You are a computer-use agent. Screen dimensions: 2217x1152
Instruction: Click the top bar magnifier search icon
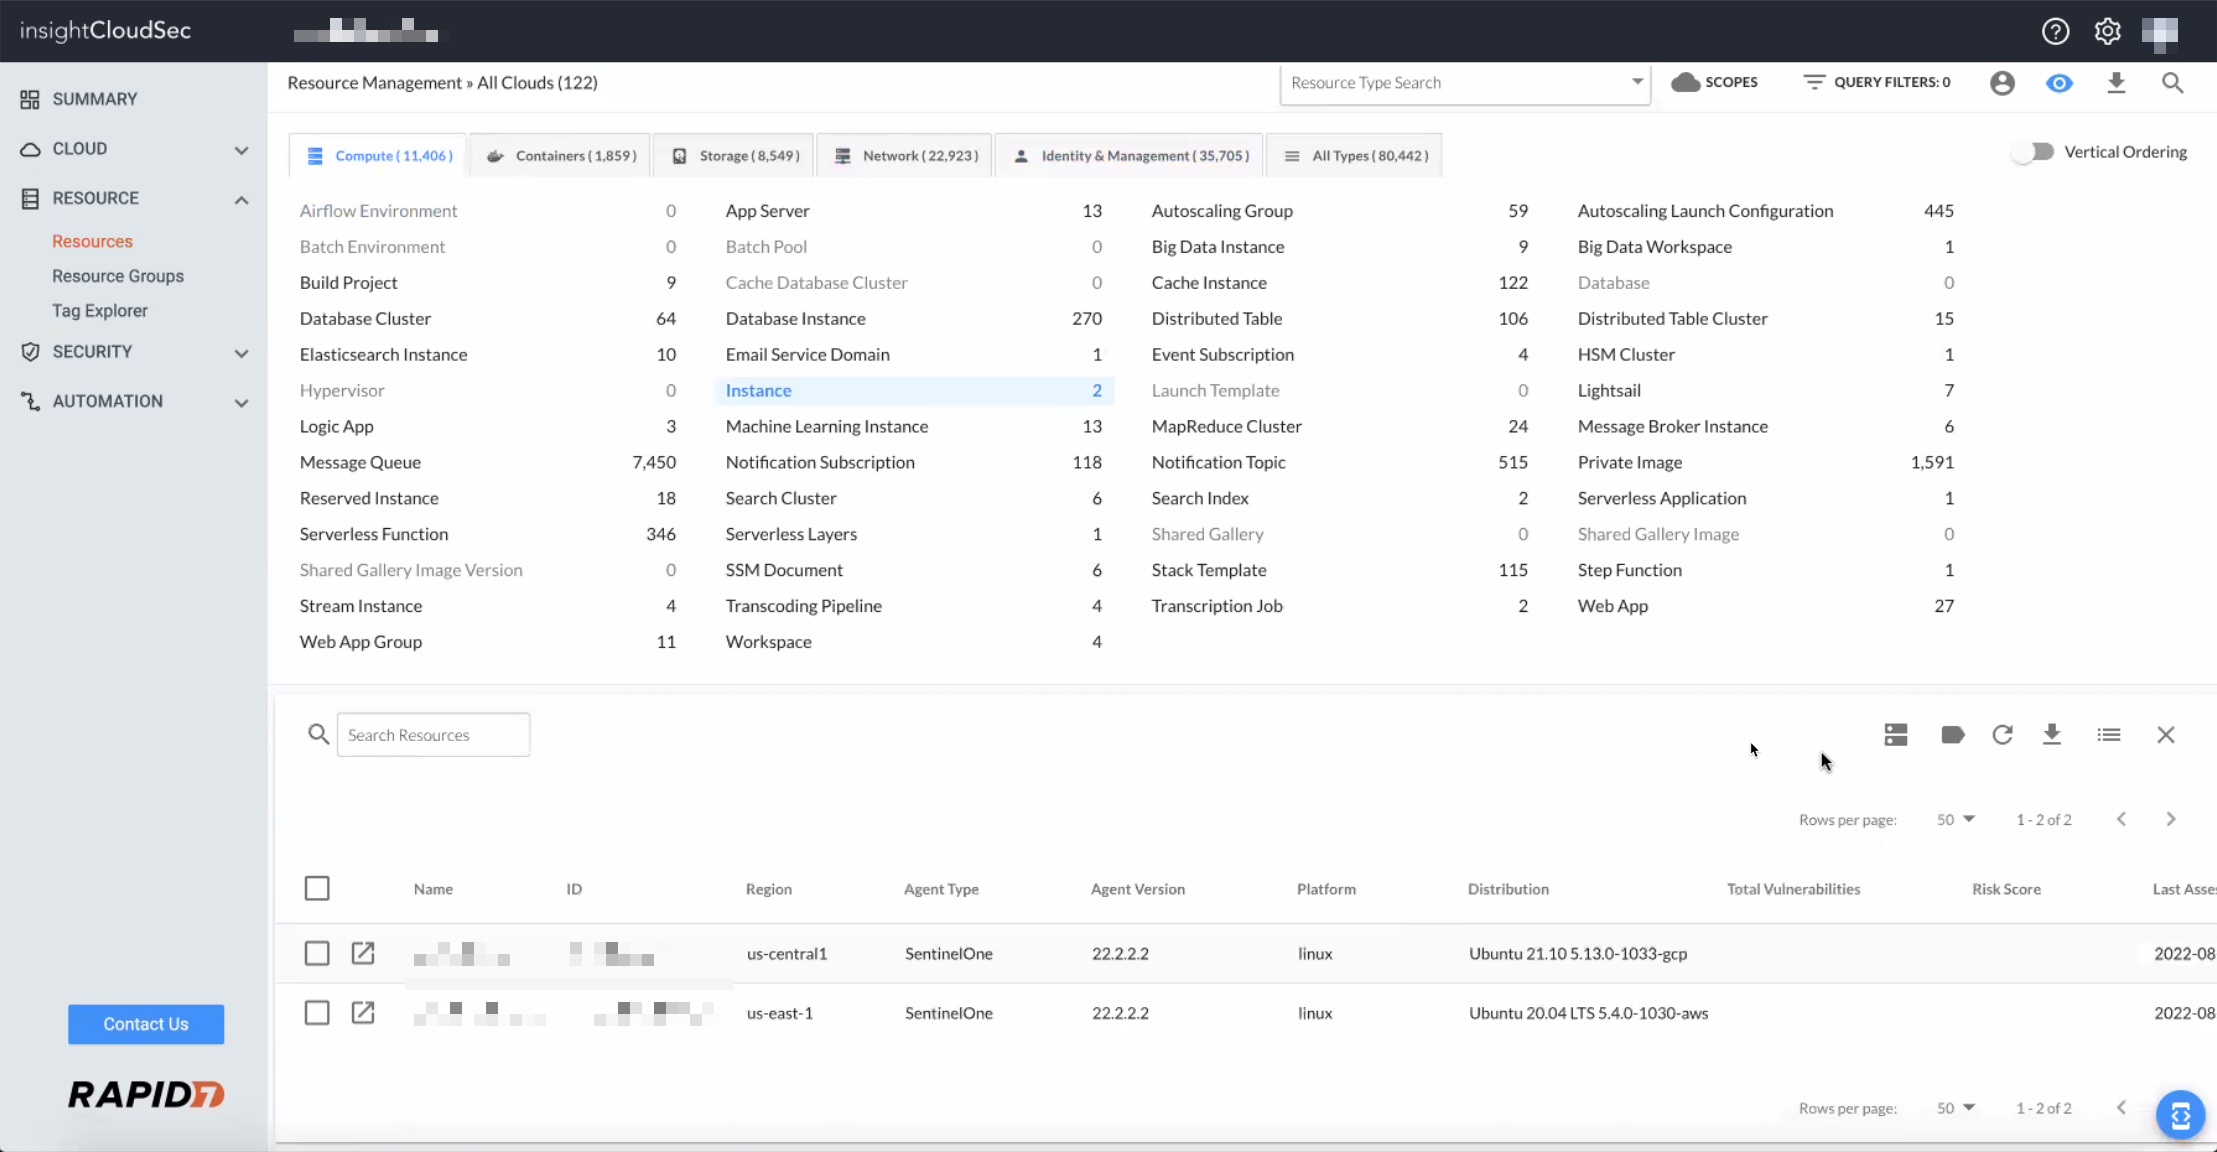(x=2172, y=83)
